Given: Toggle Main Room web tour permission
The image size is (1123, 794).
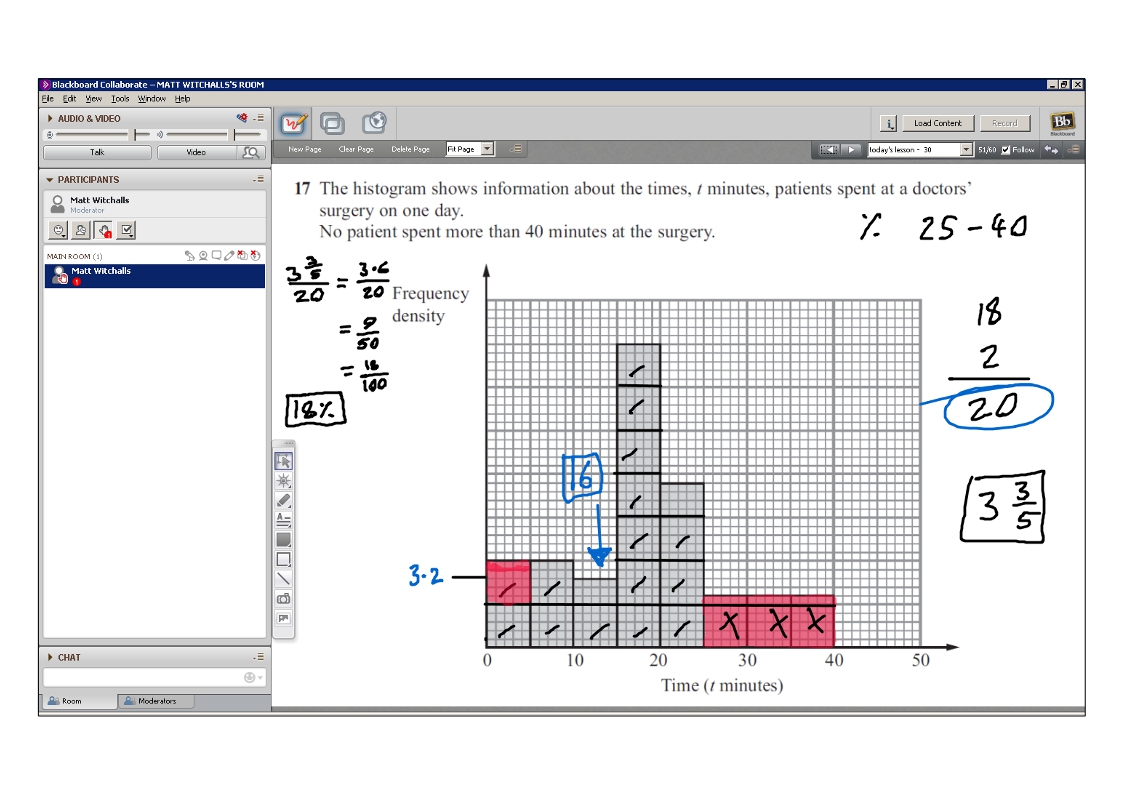Looking at the screenshot, I should (255, 256).
